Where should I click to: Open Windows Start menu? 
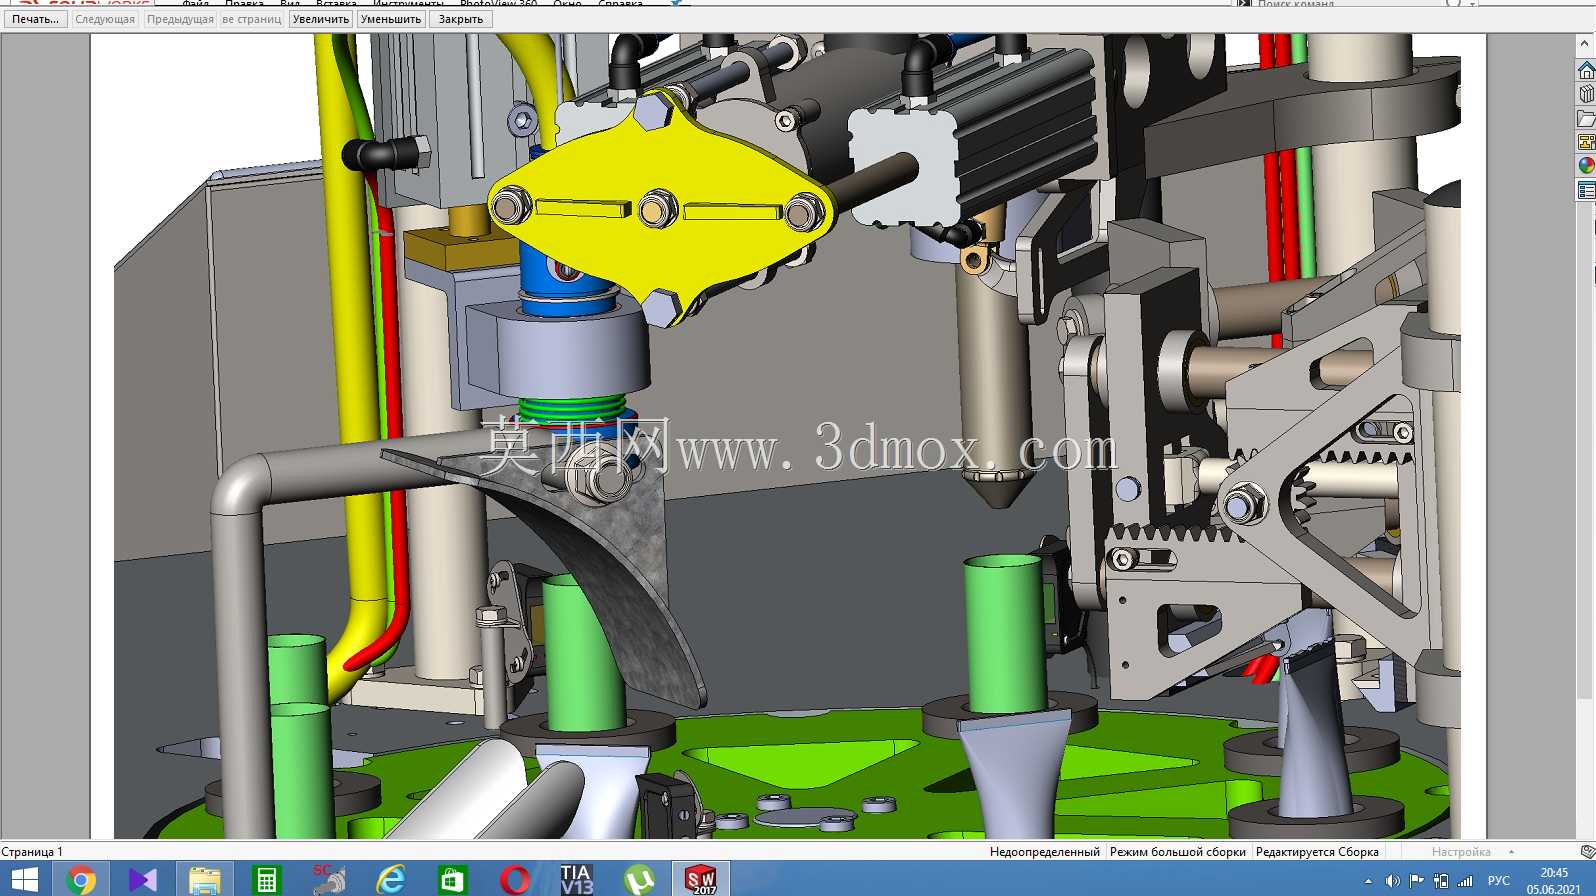24,880
